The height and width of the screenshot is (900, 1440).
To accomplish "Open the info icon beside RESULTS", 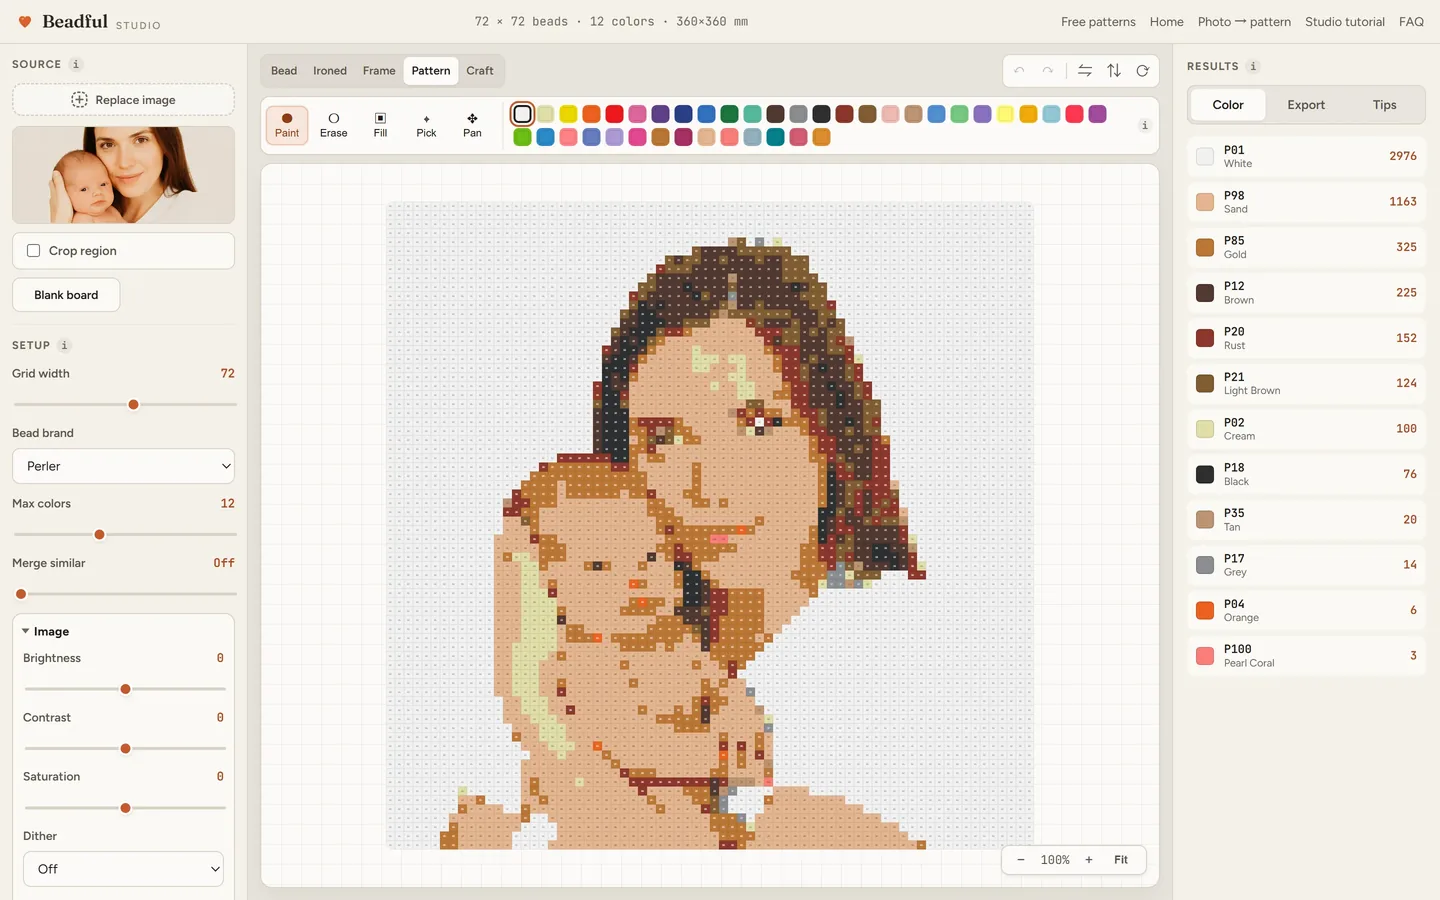I will pos(1253,66).
